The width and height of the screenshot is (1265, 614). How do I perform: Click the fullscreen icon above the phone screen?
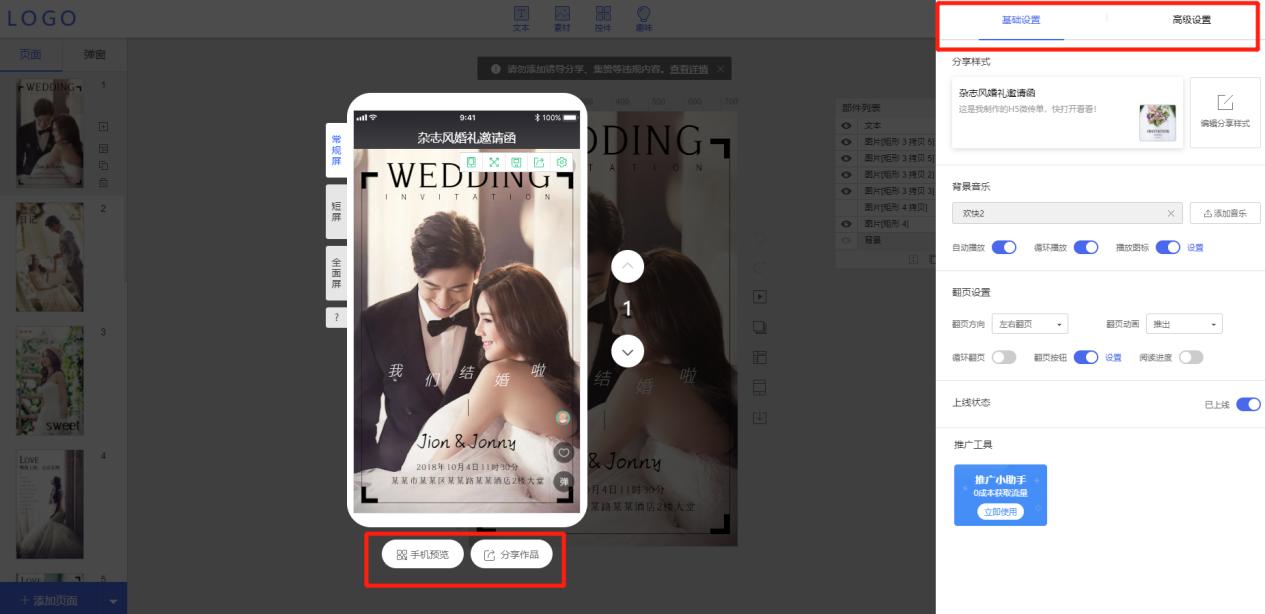(496, 162)
